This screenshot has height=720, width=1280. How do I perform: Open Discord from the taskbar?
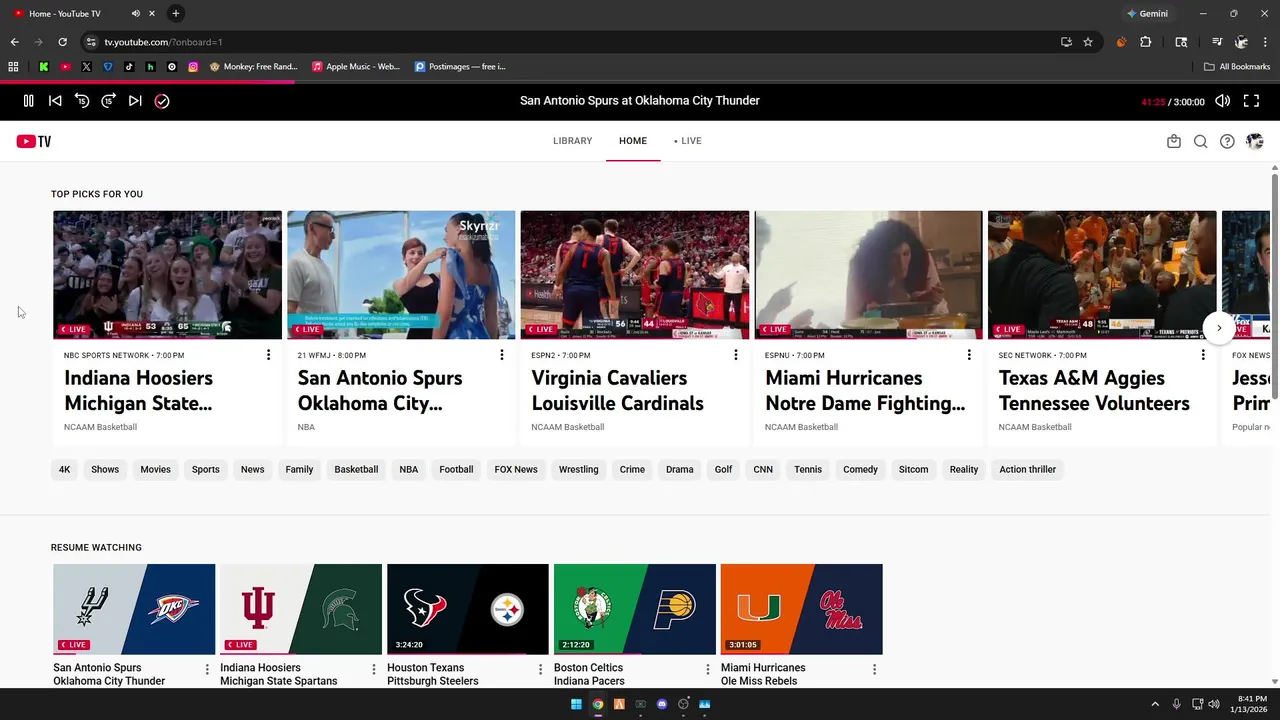pos(662,704)
